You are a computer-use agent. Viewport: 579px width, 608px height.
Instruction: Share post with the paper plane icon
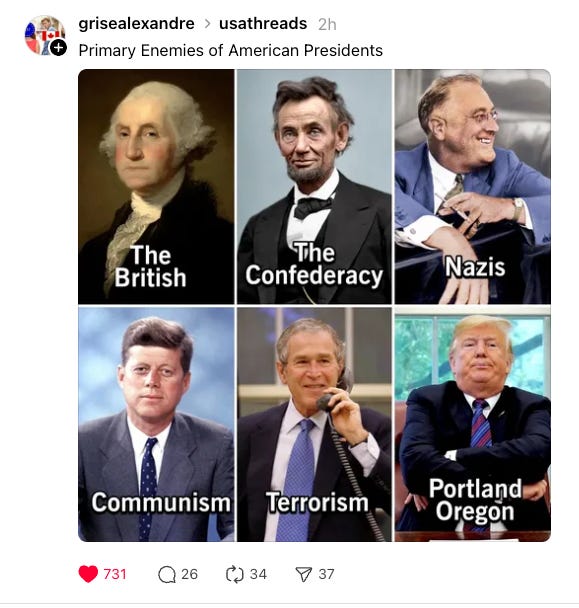(x=303, y=574)
